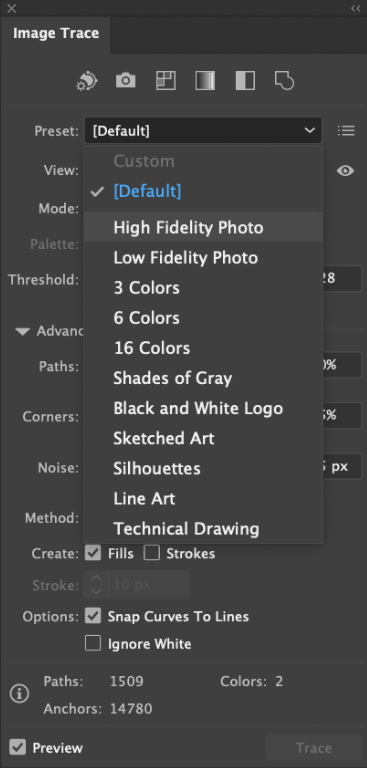The width and height of the screenshot is (367, 768).
Task: Close the Preset dropdown showing [Default]
Action: [x=203, y=131]
